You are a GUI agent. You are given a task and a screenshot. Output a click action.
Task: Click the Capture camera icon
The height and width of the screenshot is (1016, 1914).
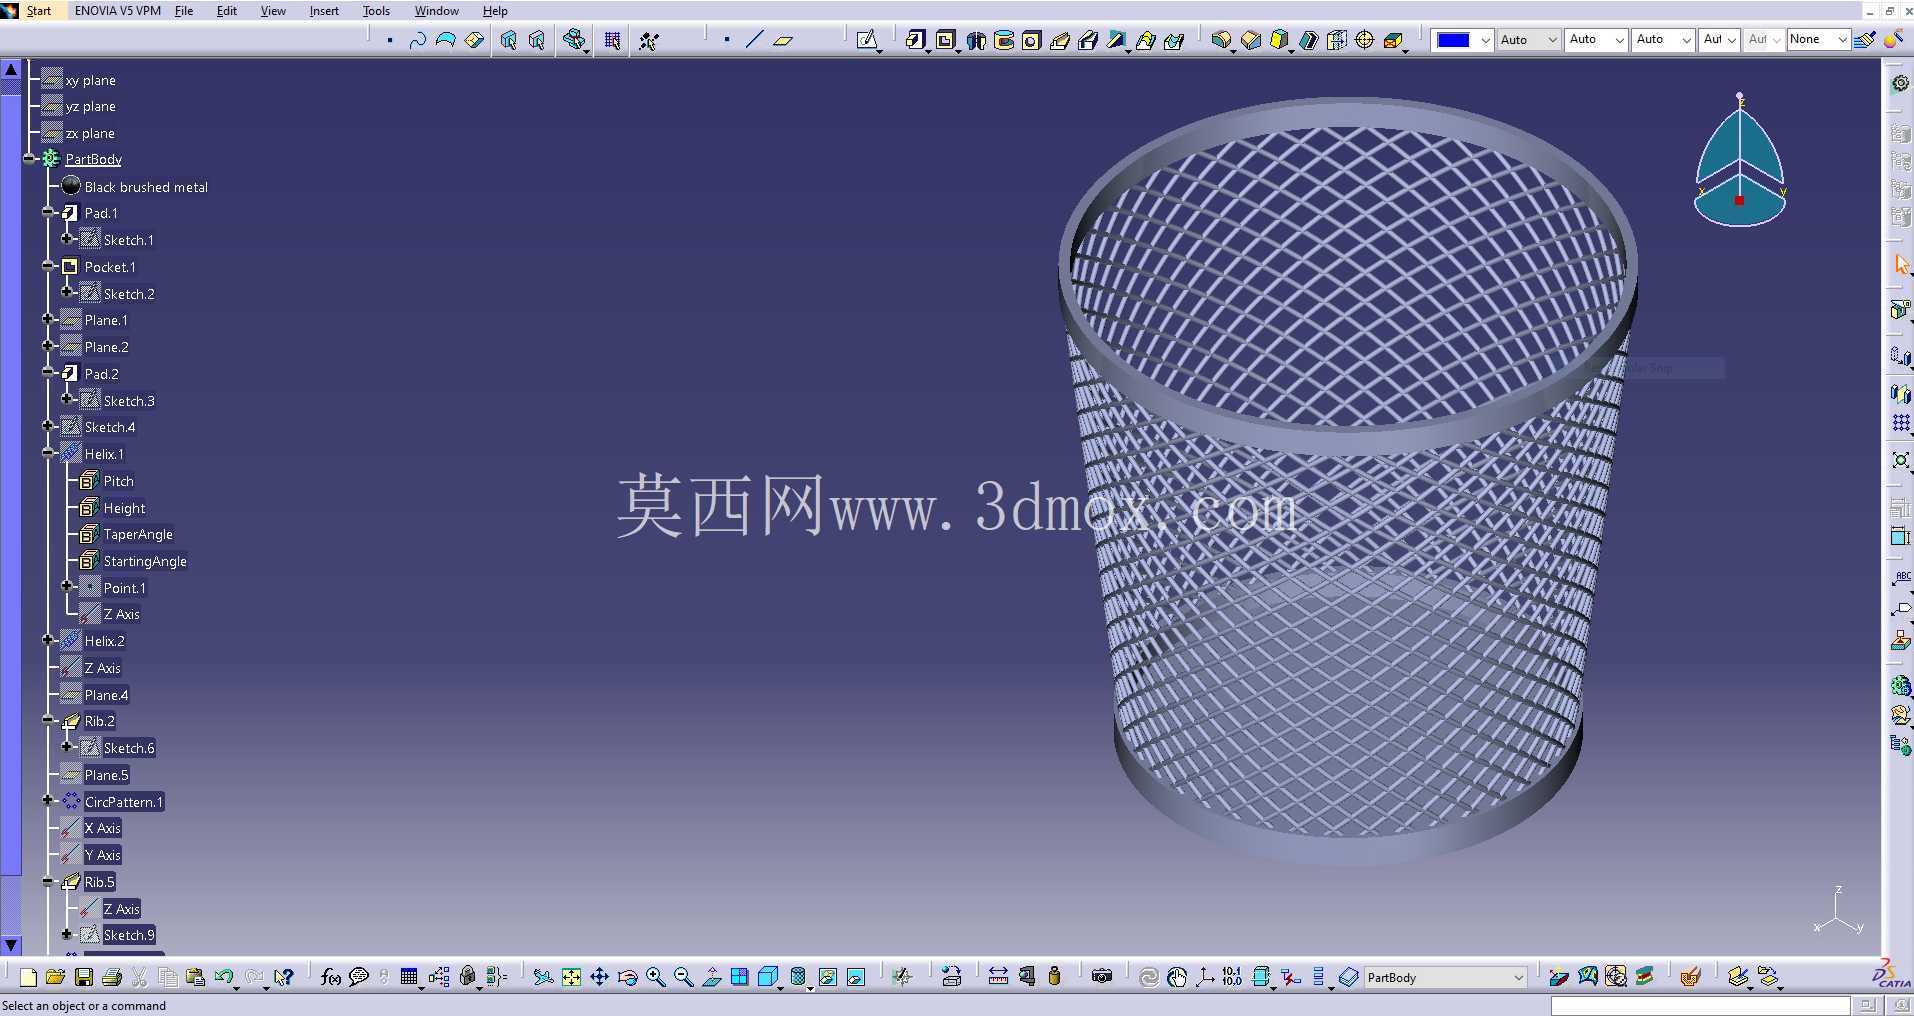pyautogui.click(x=1102, y=977)
